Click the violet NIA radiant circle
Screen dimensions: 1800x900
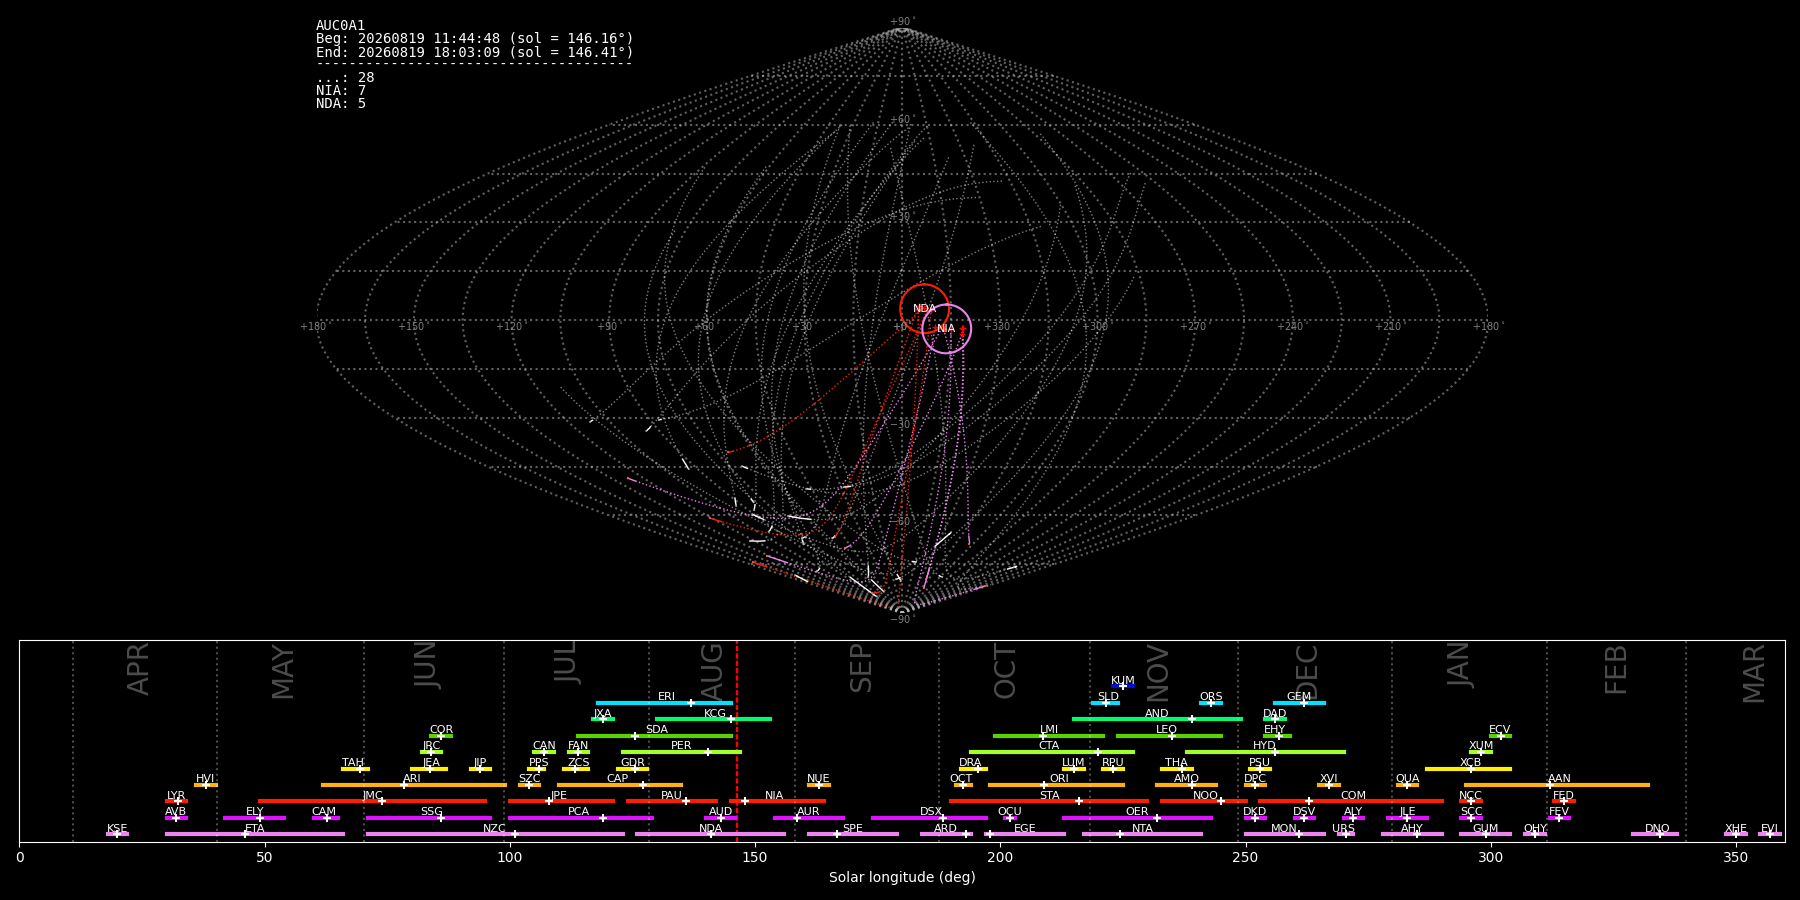tap(946, 329)
